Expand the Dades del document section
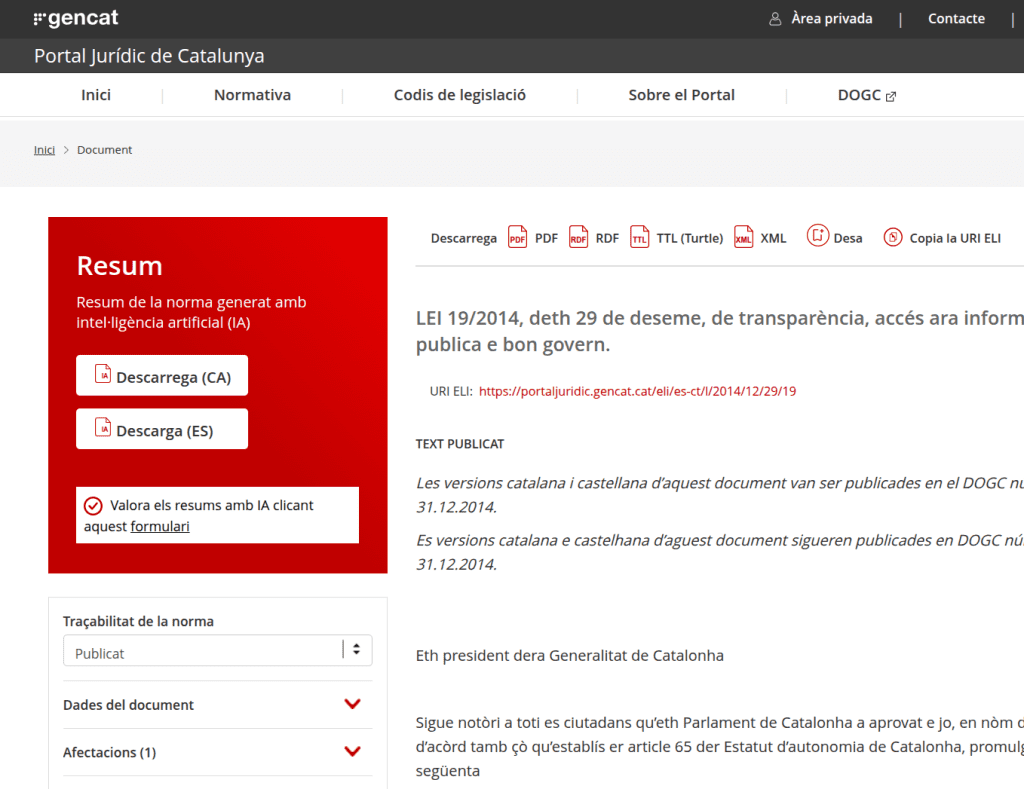Image resolution: width=1024 pixels, height=789 pixels. pyautogui.click(x=352, y=704)
